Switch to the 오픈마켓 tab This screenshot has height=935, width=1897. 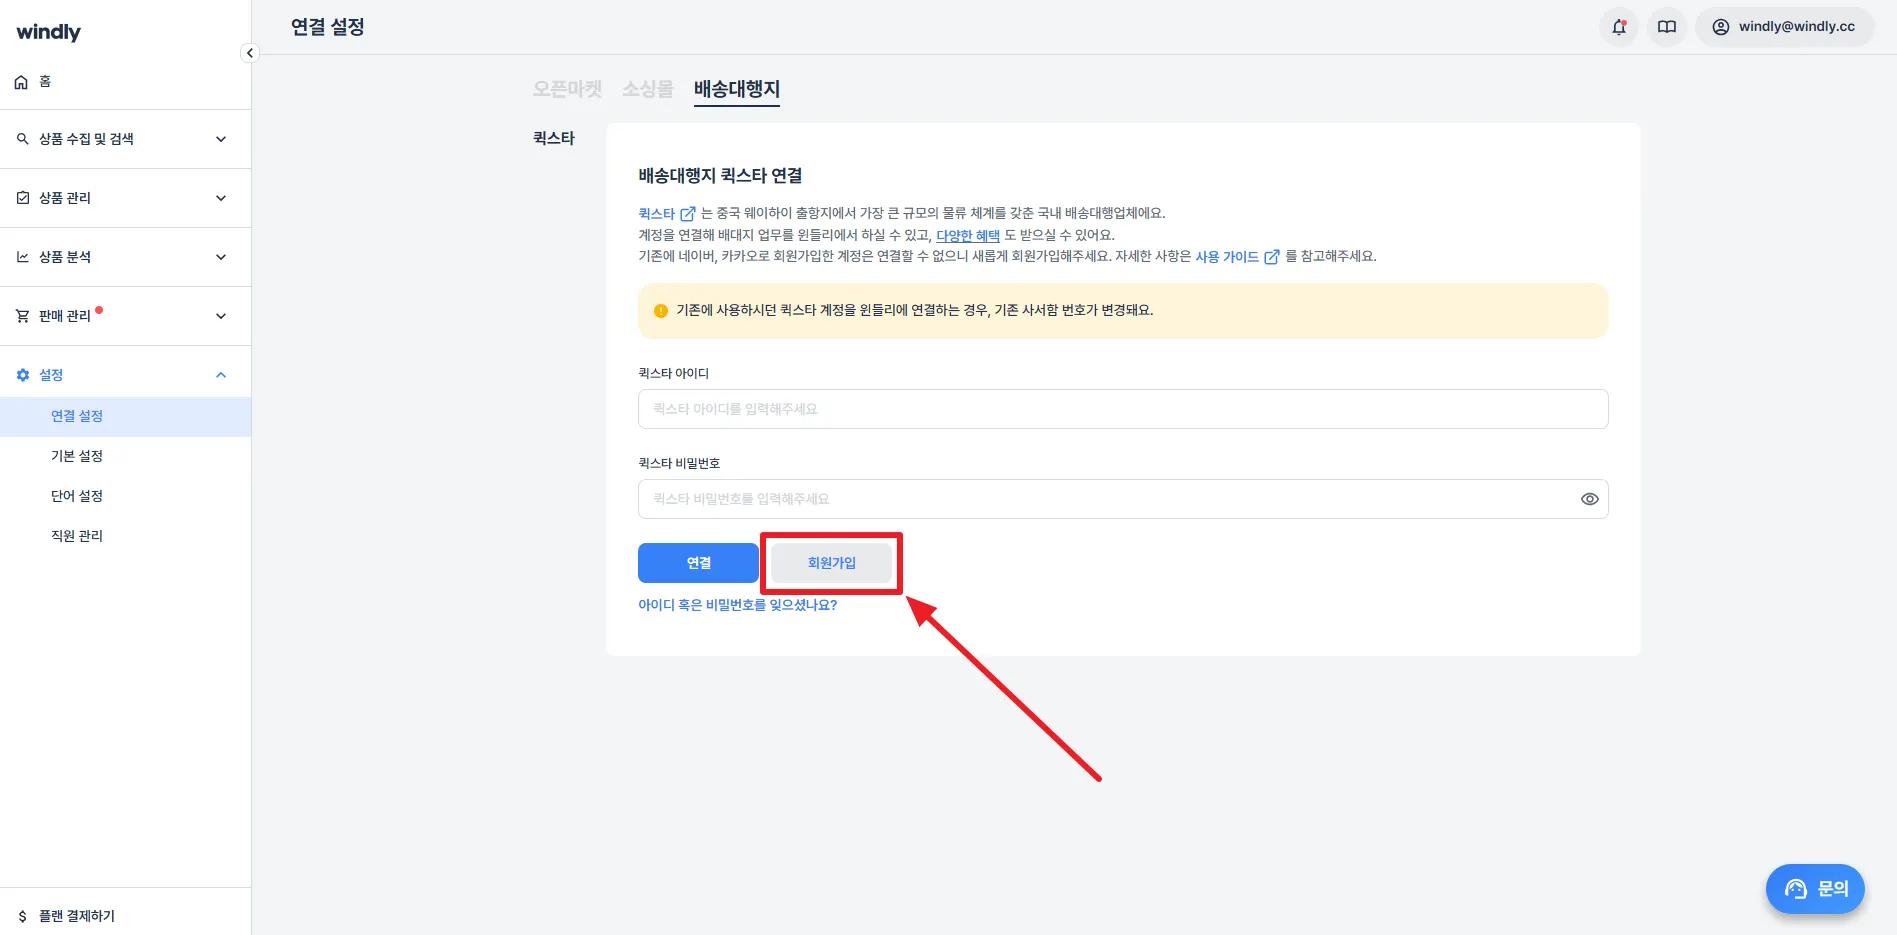(567, 89)
